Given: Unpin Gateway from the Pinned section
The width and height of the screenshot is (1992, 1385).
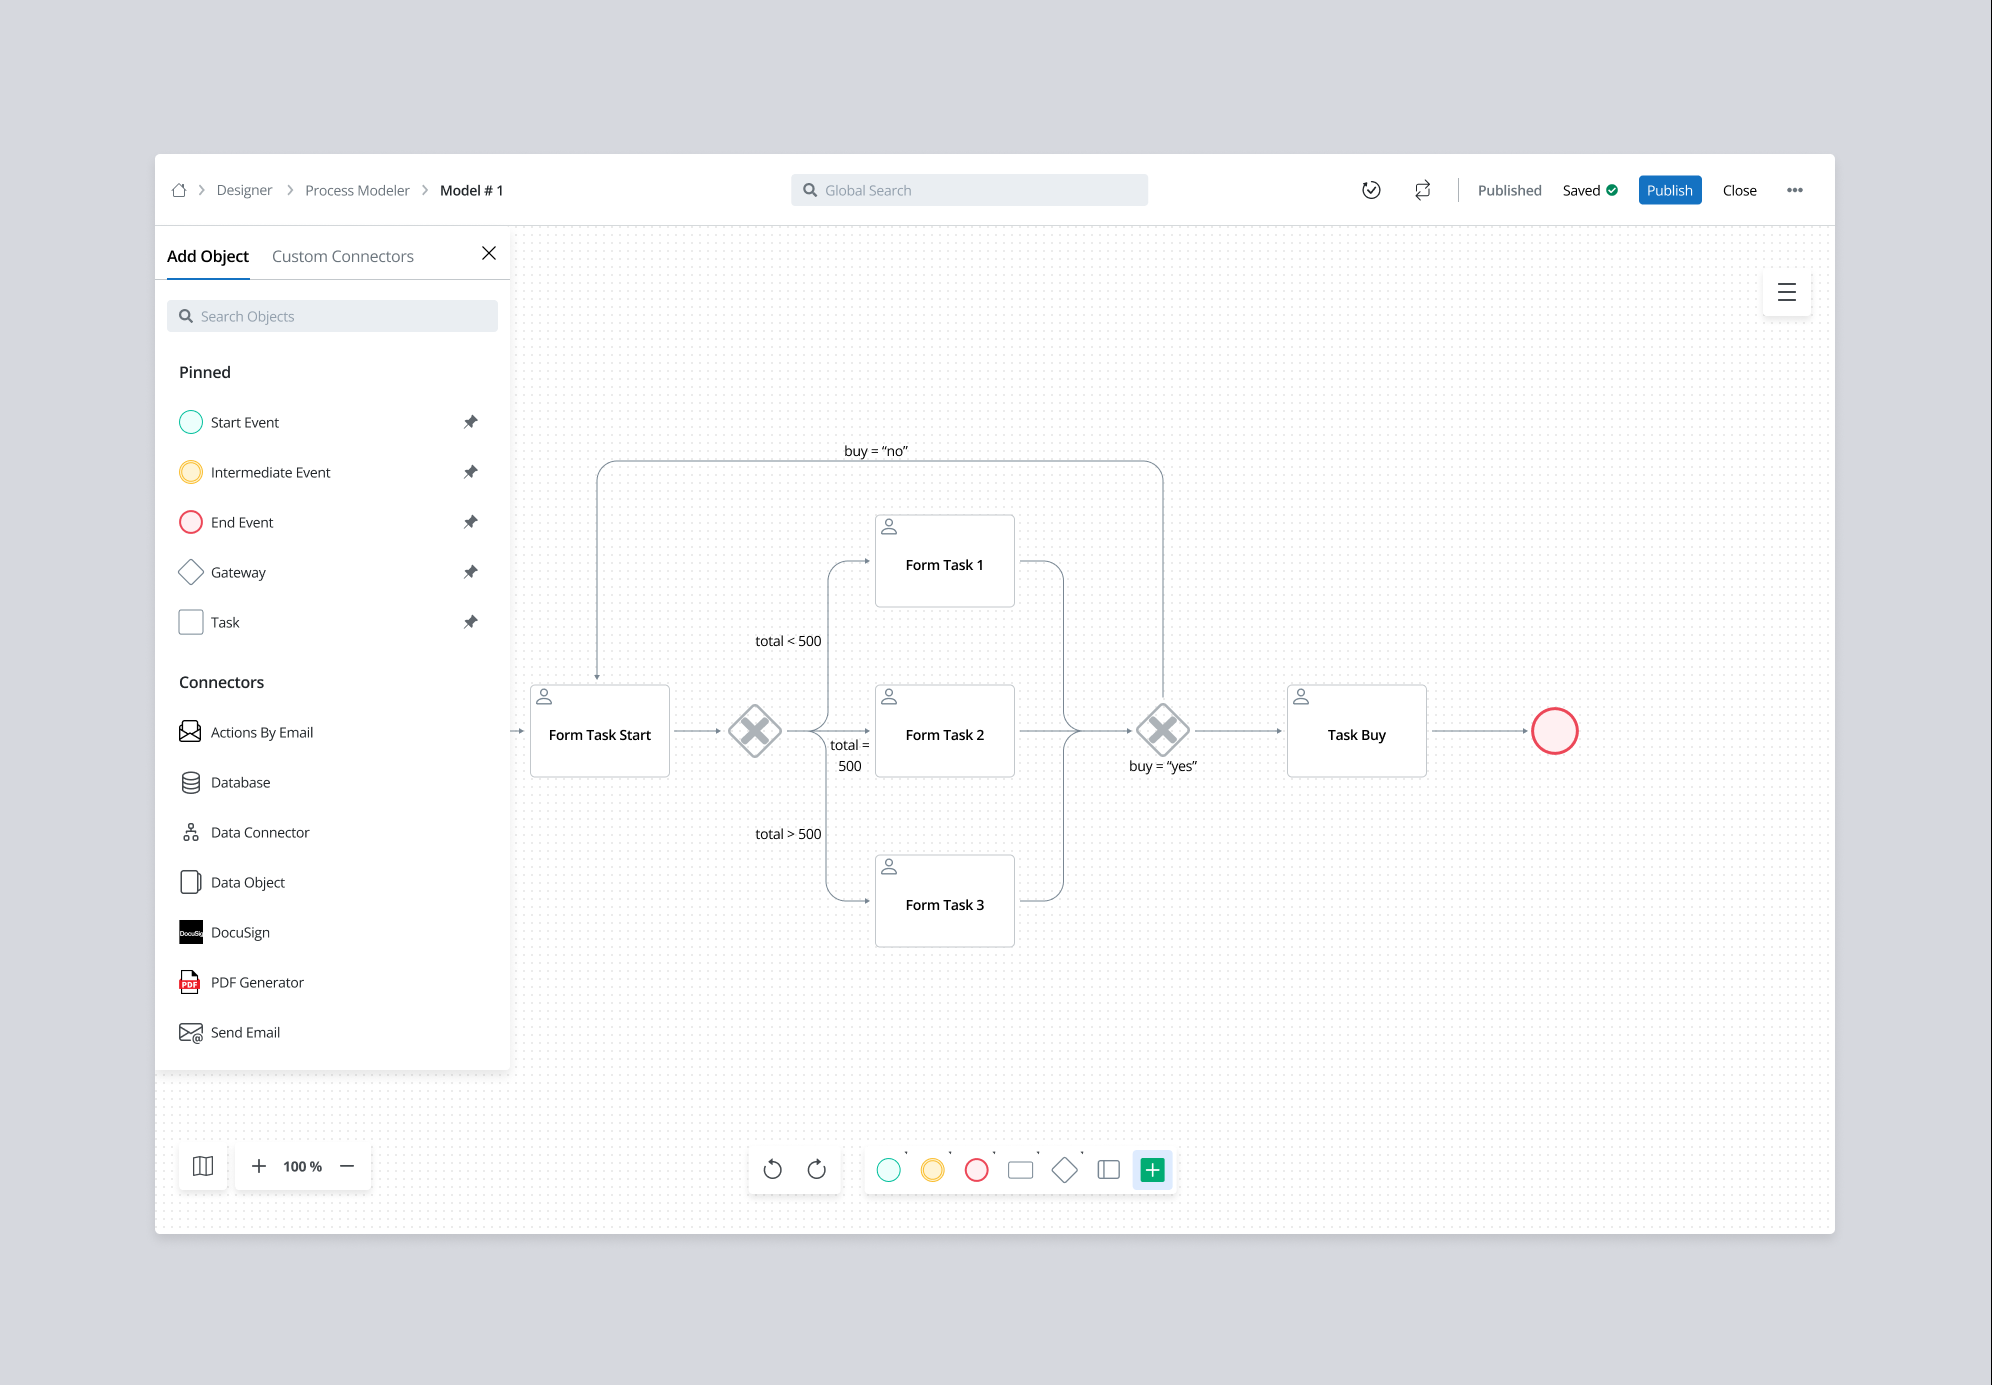Looking at the screenshot, I should (470, 572).
